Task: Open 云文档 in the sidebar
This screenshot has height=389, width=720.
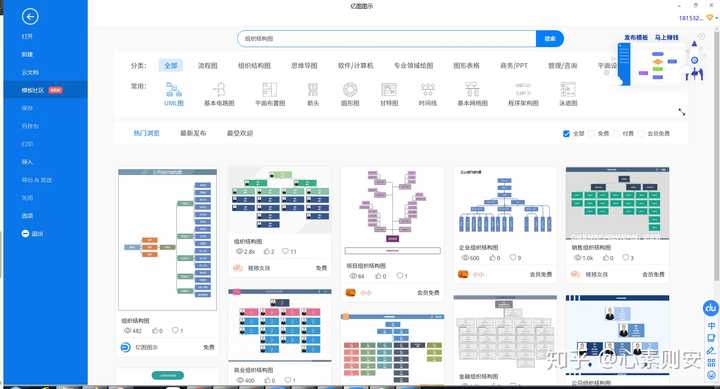Action: [30, 72]
